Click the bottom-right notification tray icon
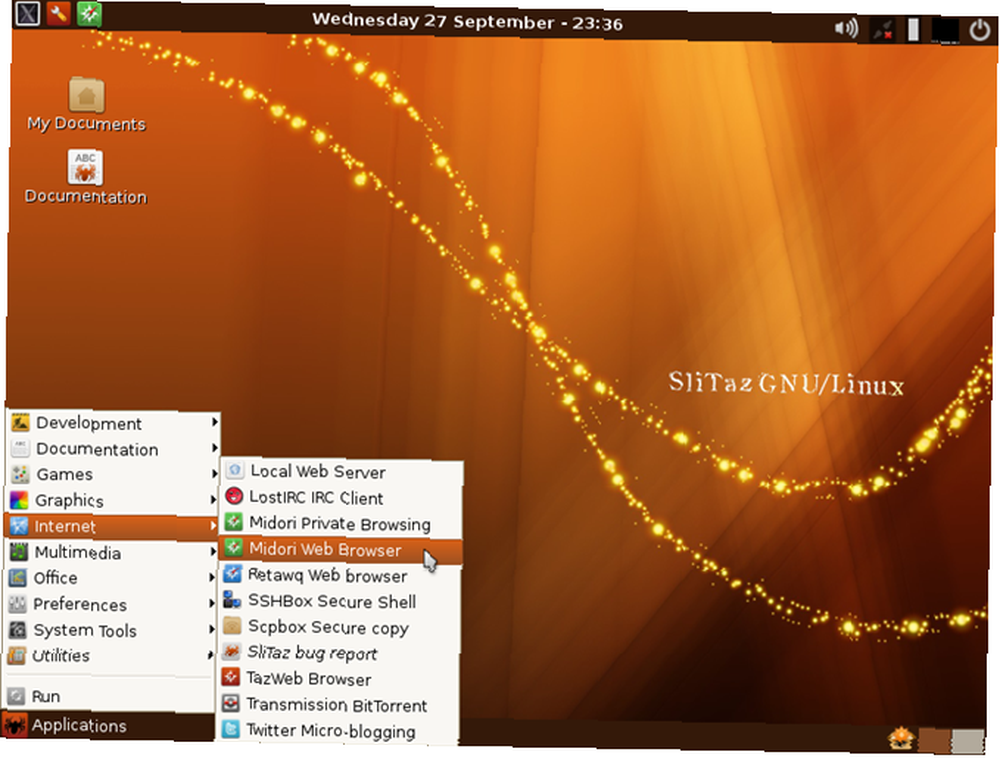 pyautogui.click(x=901, y=740)
